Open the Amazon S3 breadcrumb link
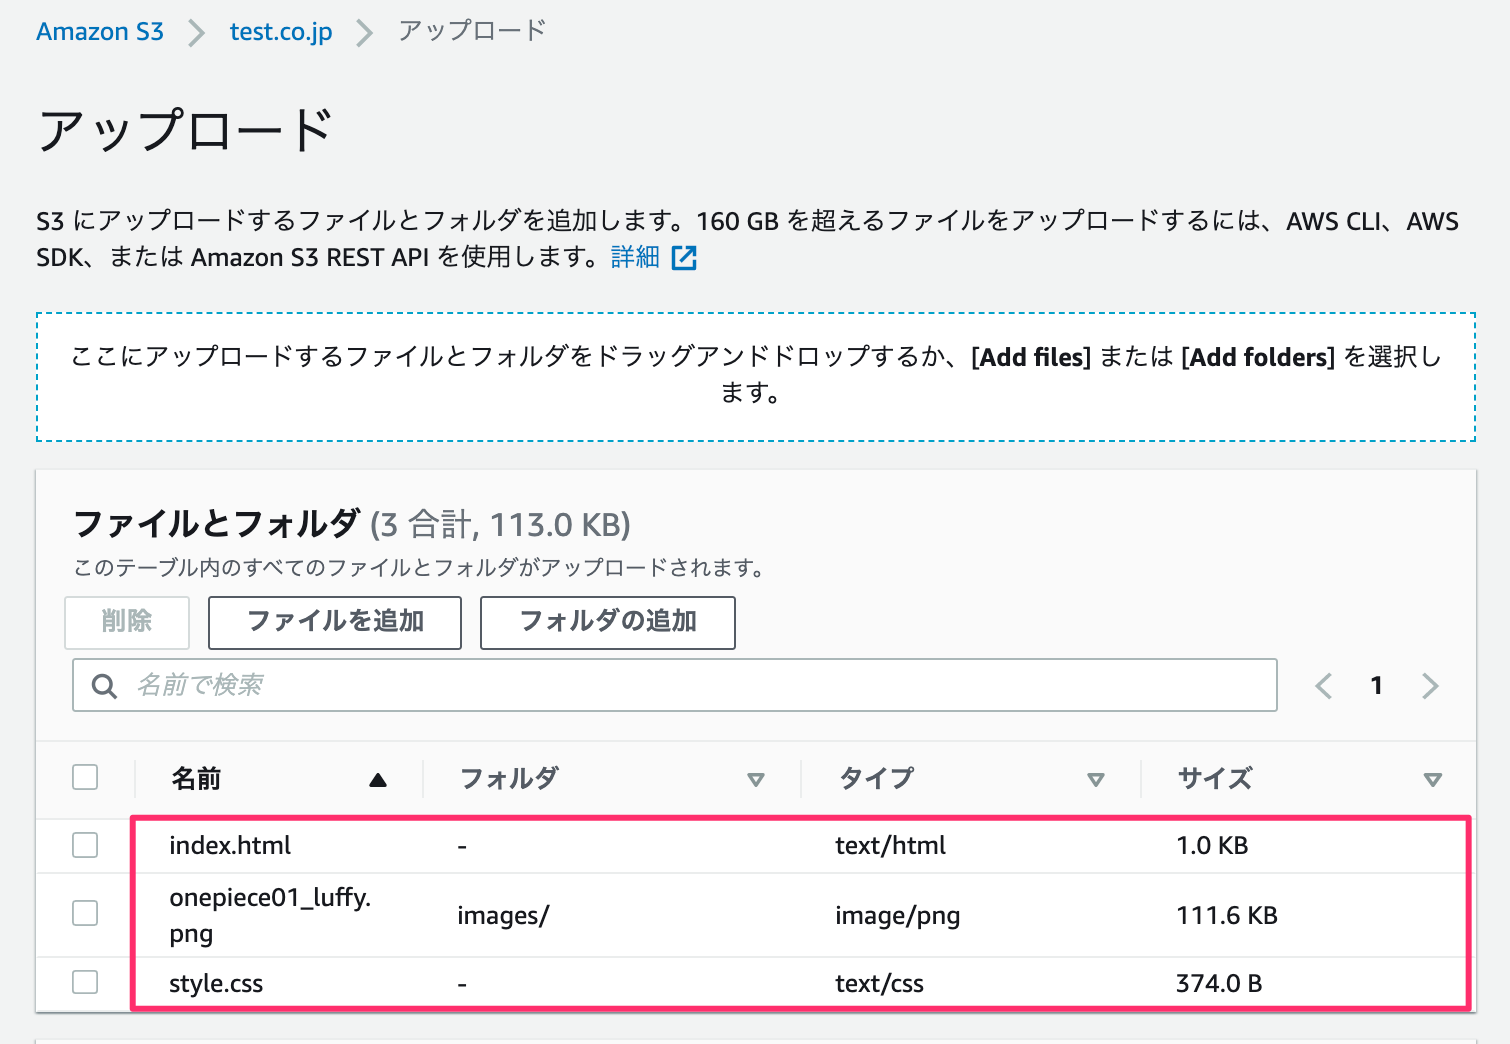1510x1044 pixels. (99, 31)
